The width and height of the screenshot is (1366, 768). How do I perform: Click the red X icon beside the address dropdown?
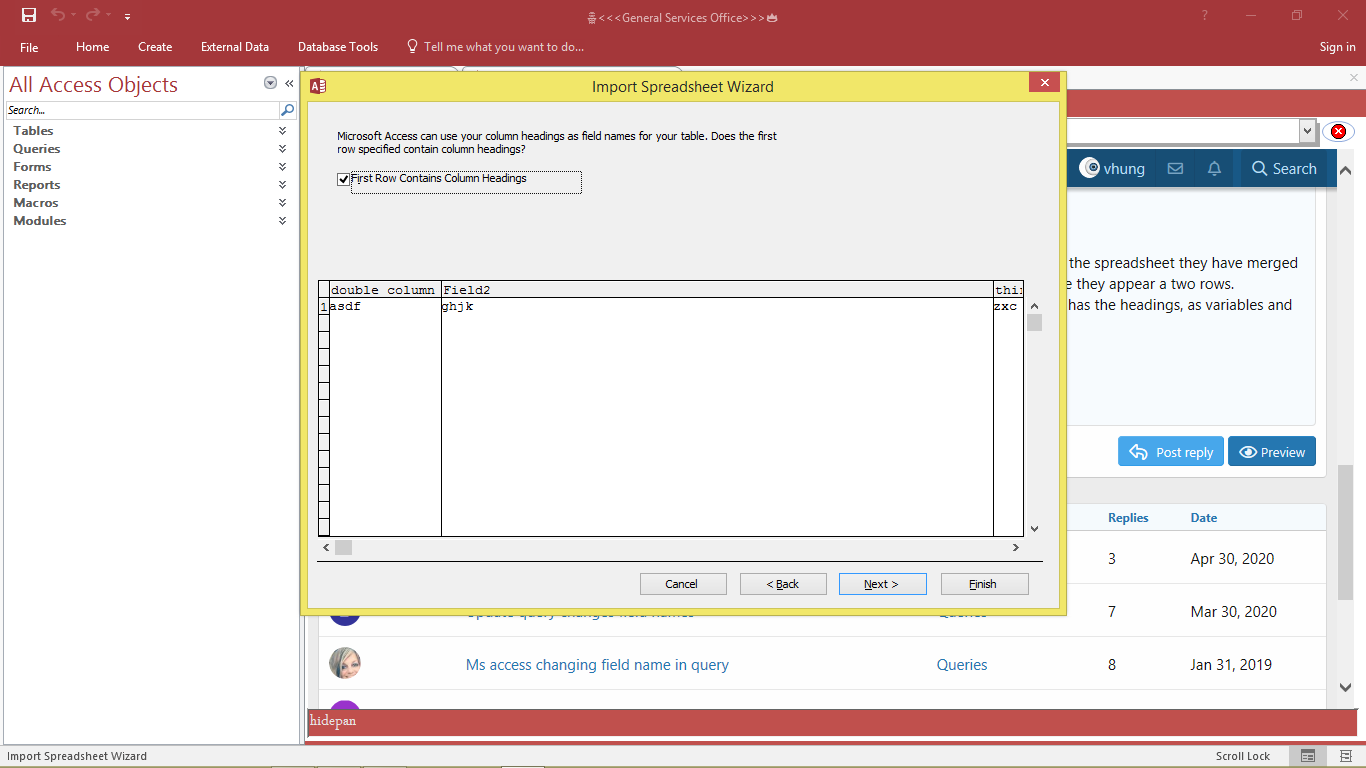[x=1338, y=131]
